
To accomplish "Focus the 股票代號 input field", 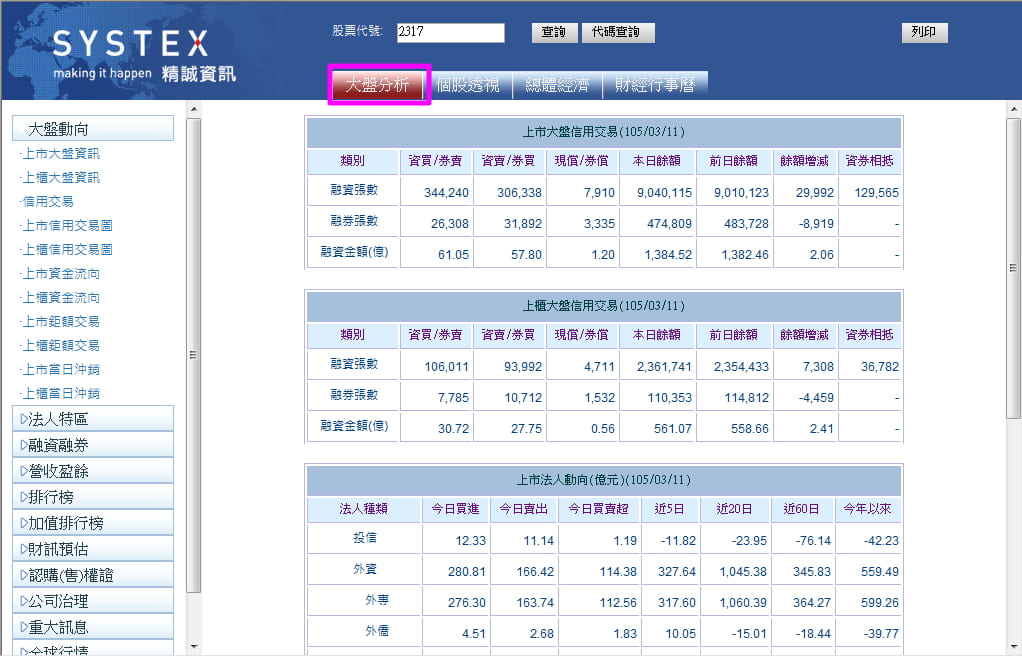I will (x=450, y=33).
